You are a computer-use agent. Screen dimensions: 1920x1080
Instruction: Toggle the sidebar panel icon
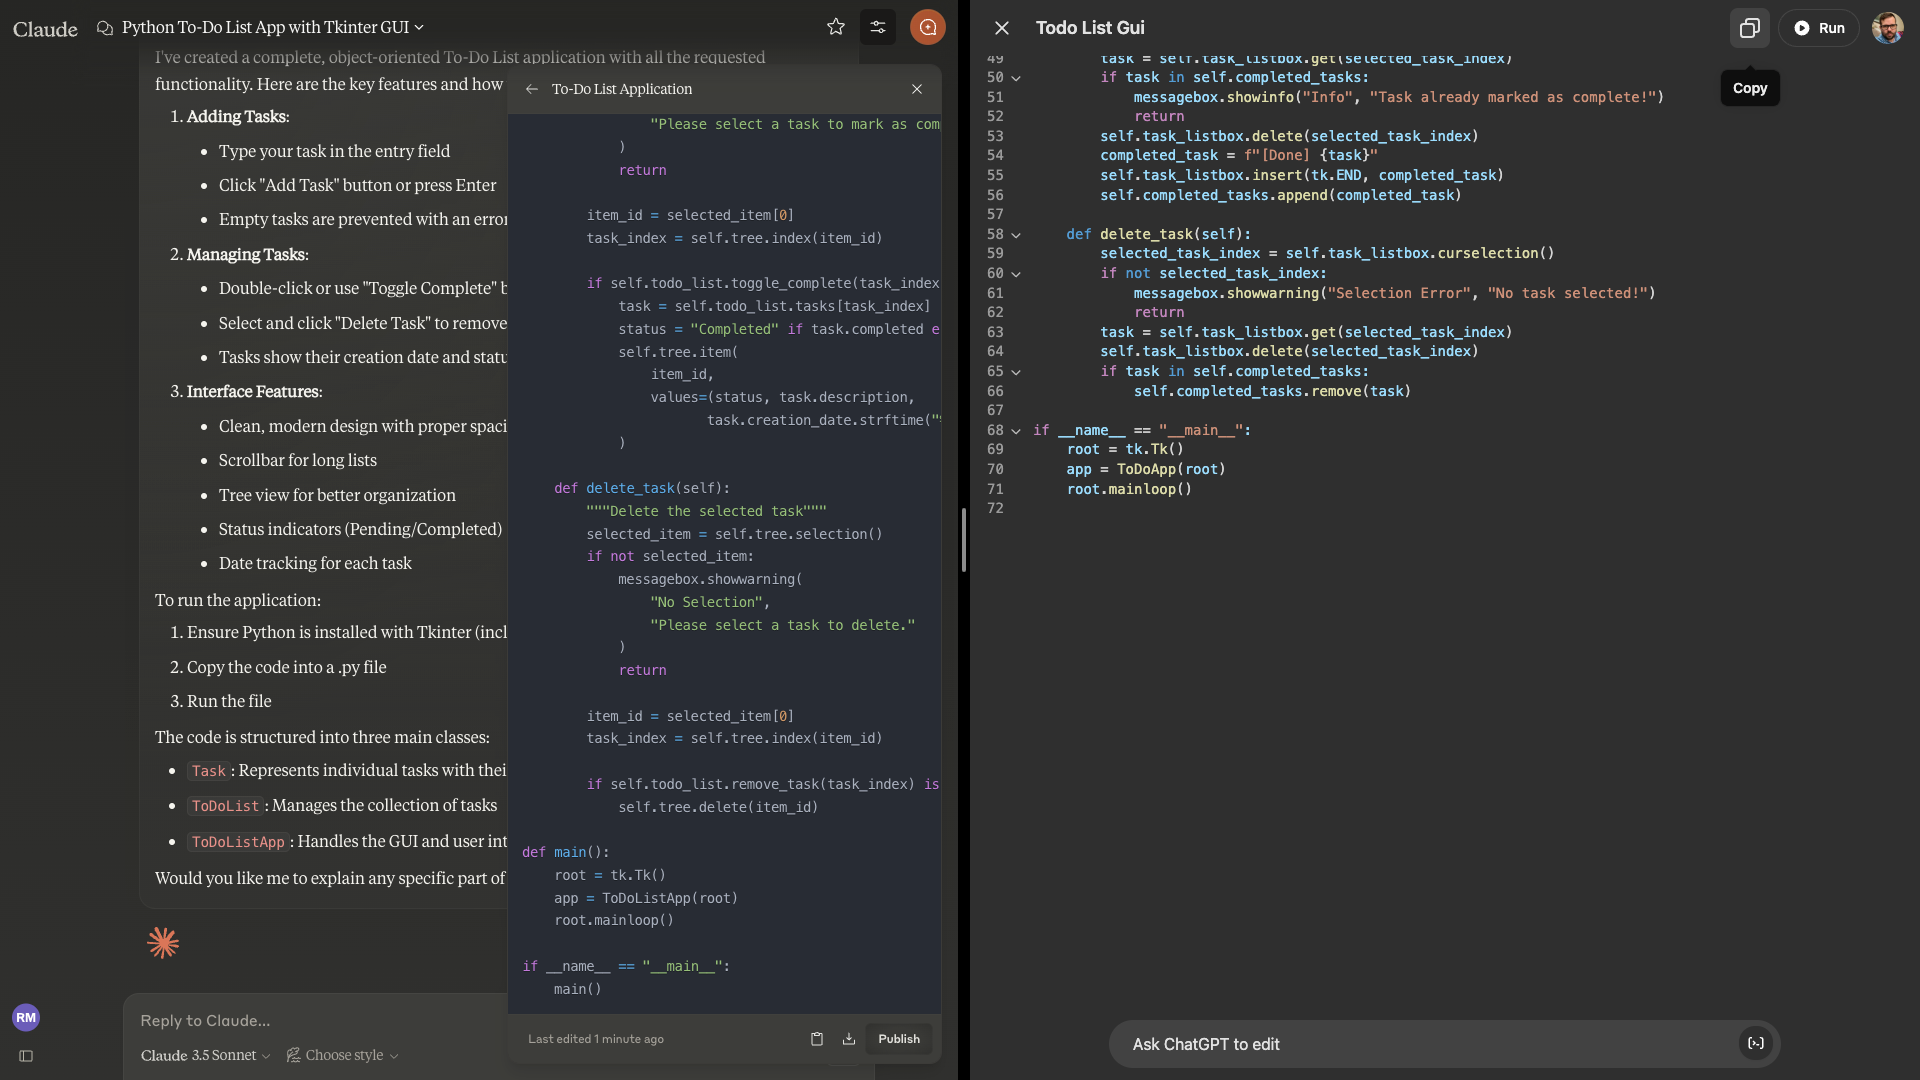[x=26, y=1056]
